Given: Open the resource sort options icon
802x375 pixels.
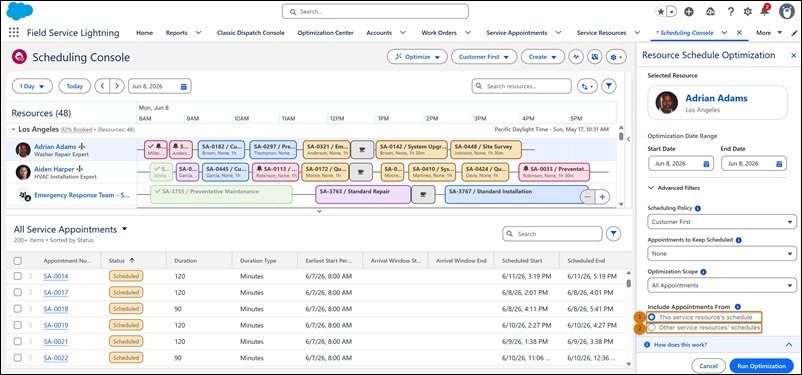Looking at the screenshot, I should 587,86.
